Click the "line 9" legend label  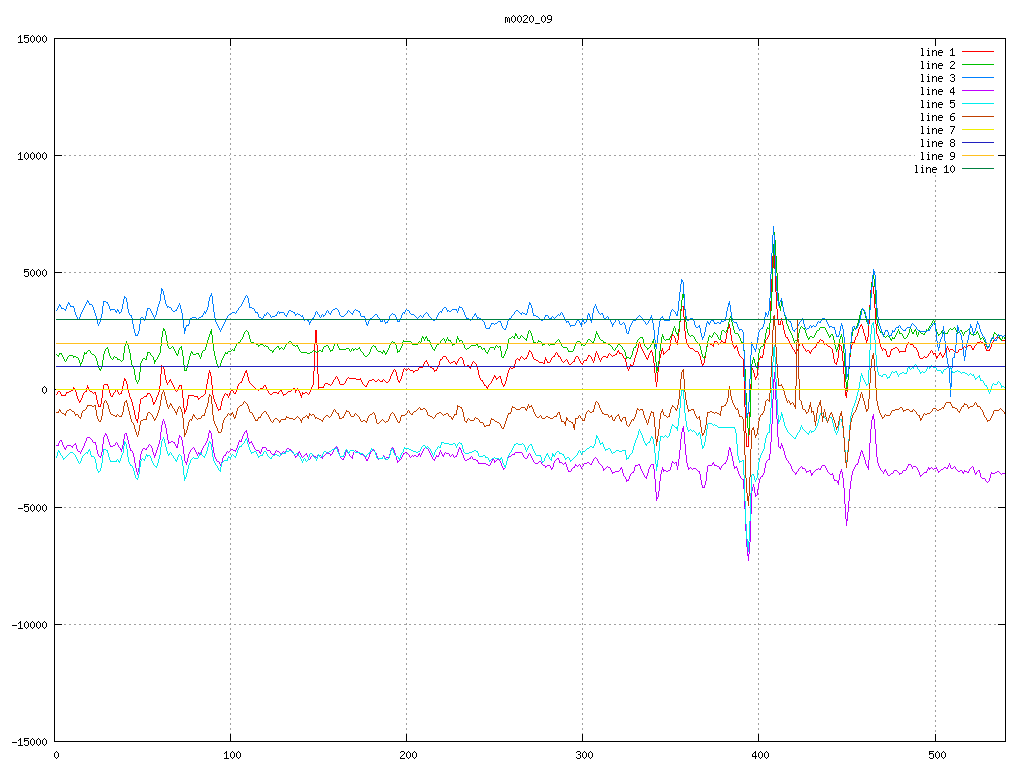point(937,156)
